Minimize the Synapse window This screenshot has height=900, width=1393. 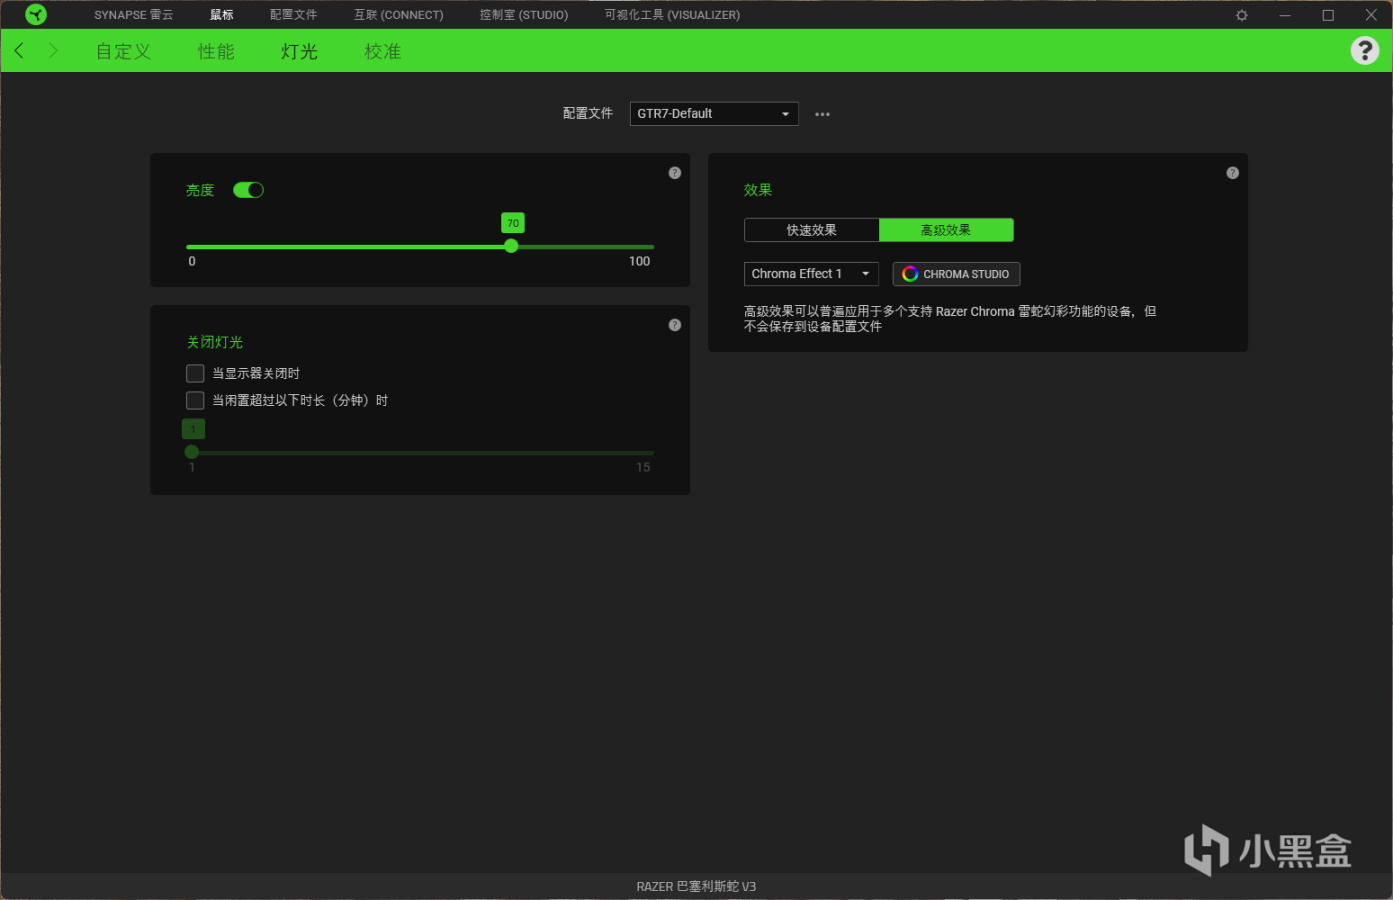[1285, 15]
